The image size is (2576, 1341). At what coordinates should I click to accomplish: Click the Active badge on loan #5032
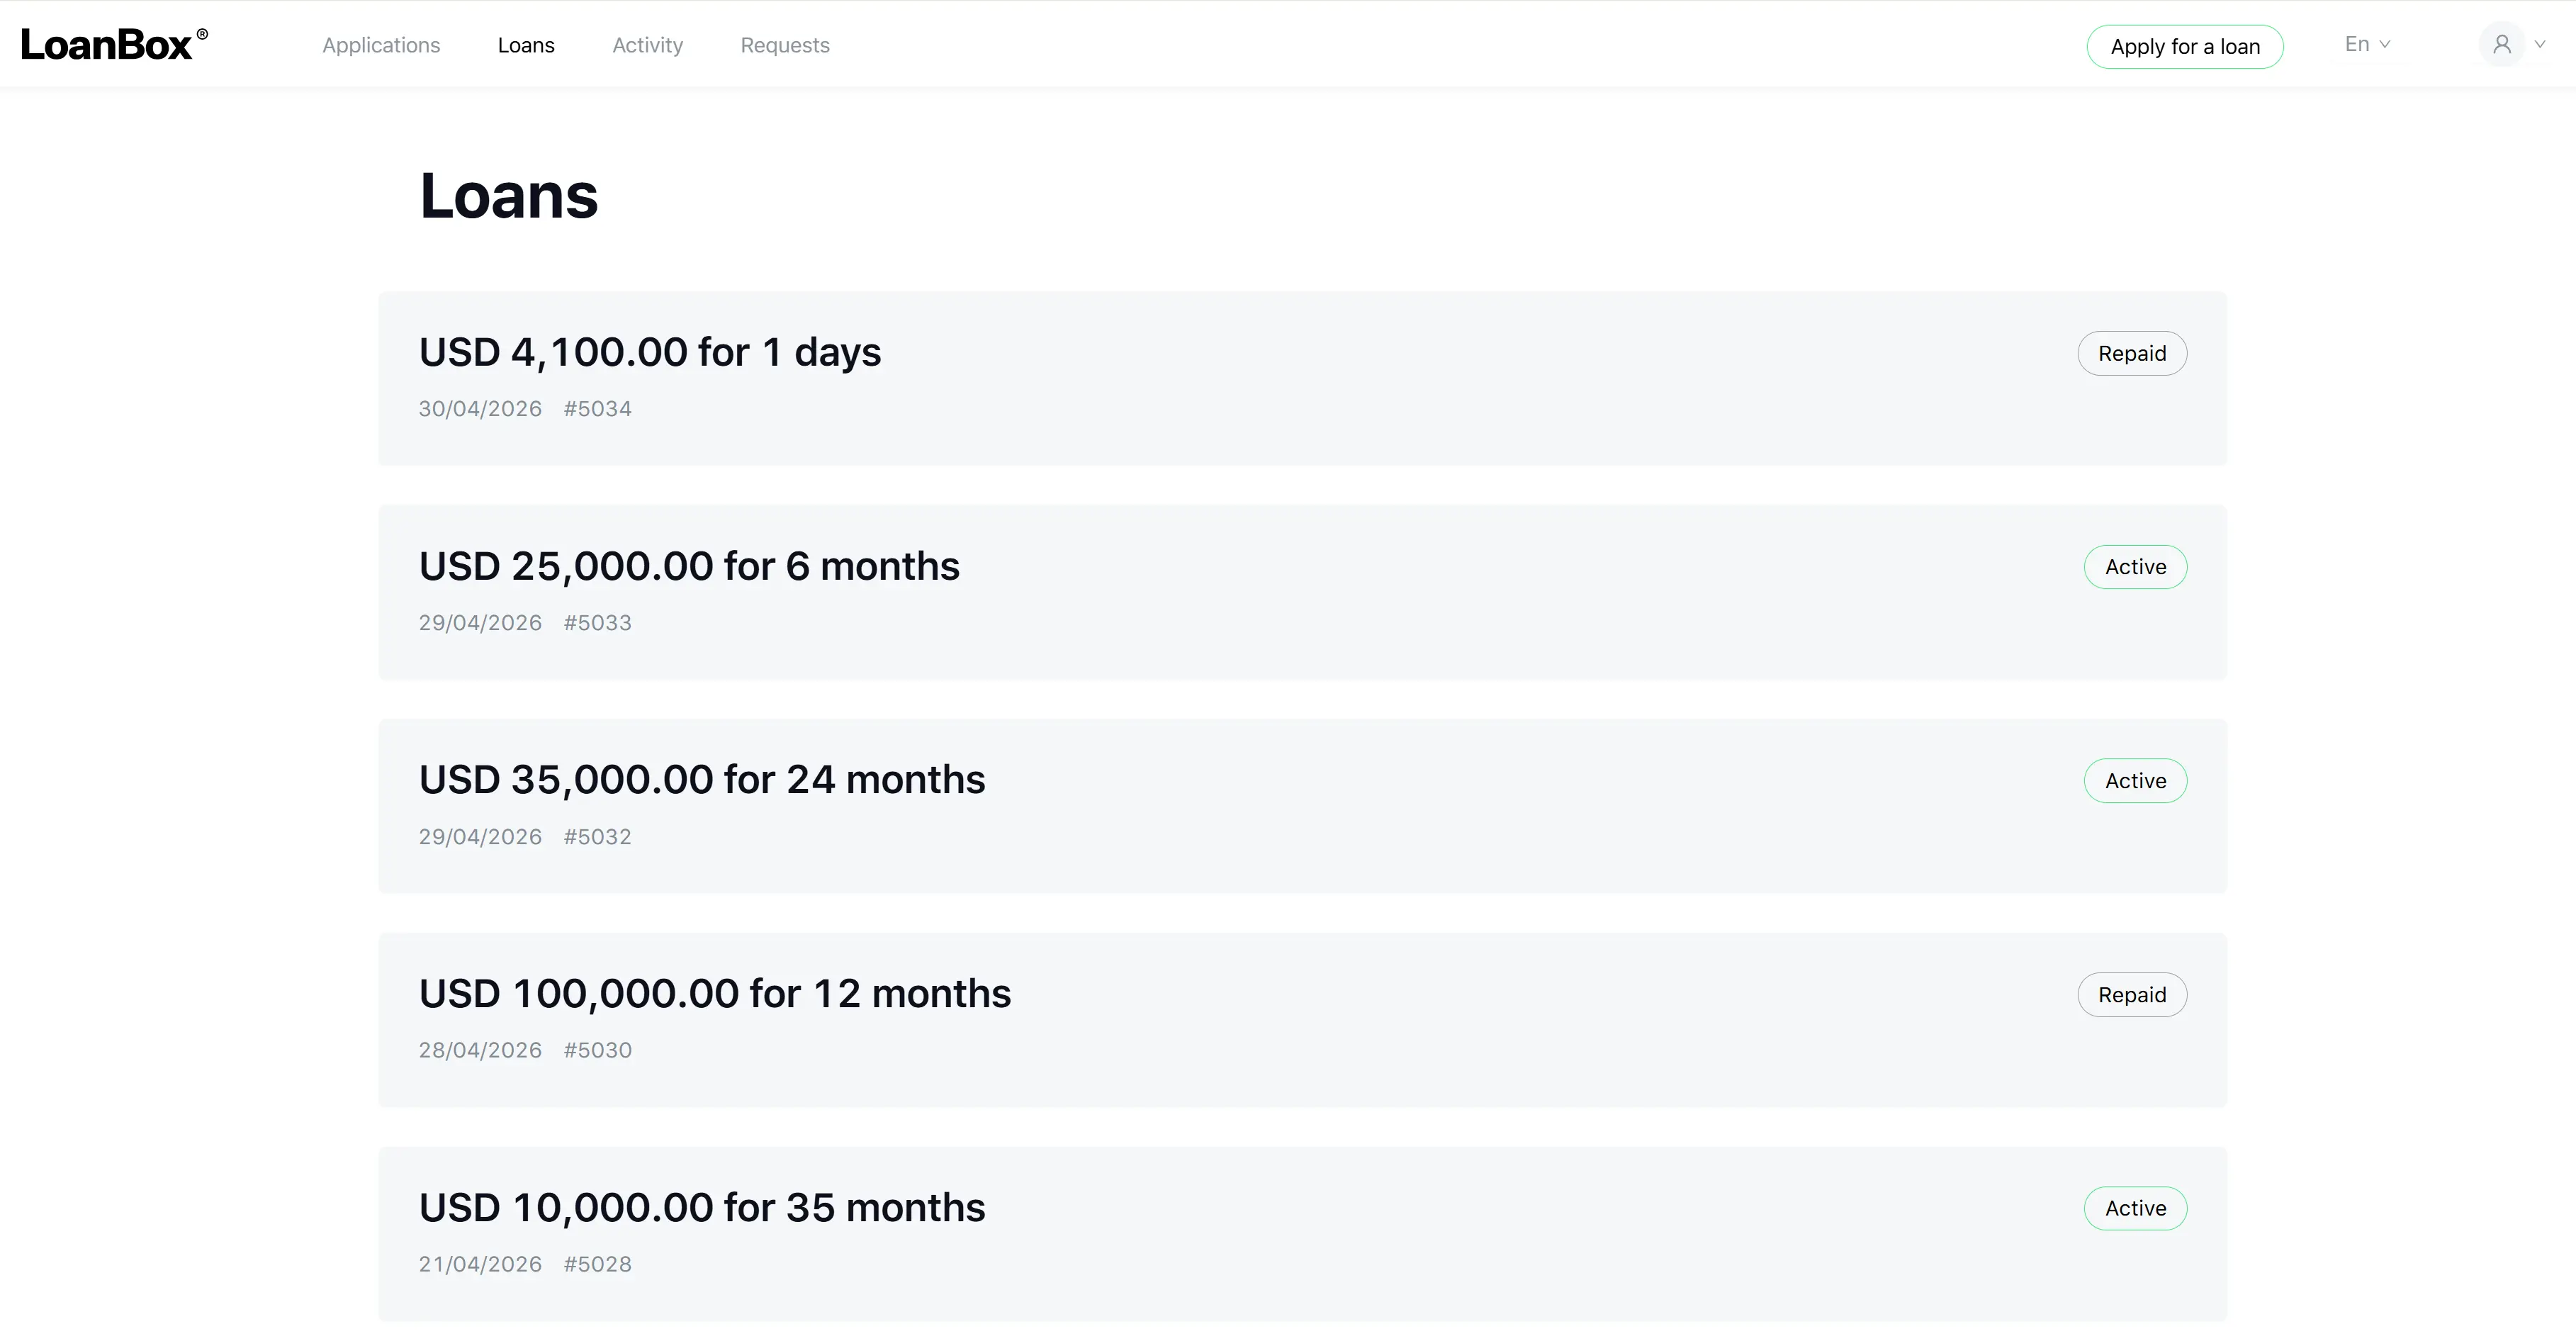pos(2135,781)
